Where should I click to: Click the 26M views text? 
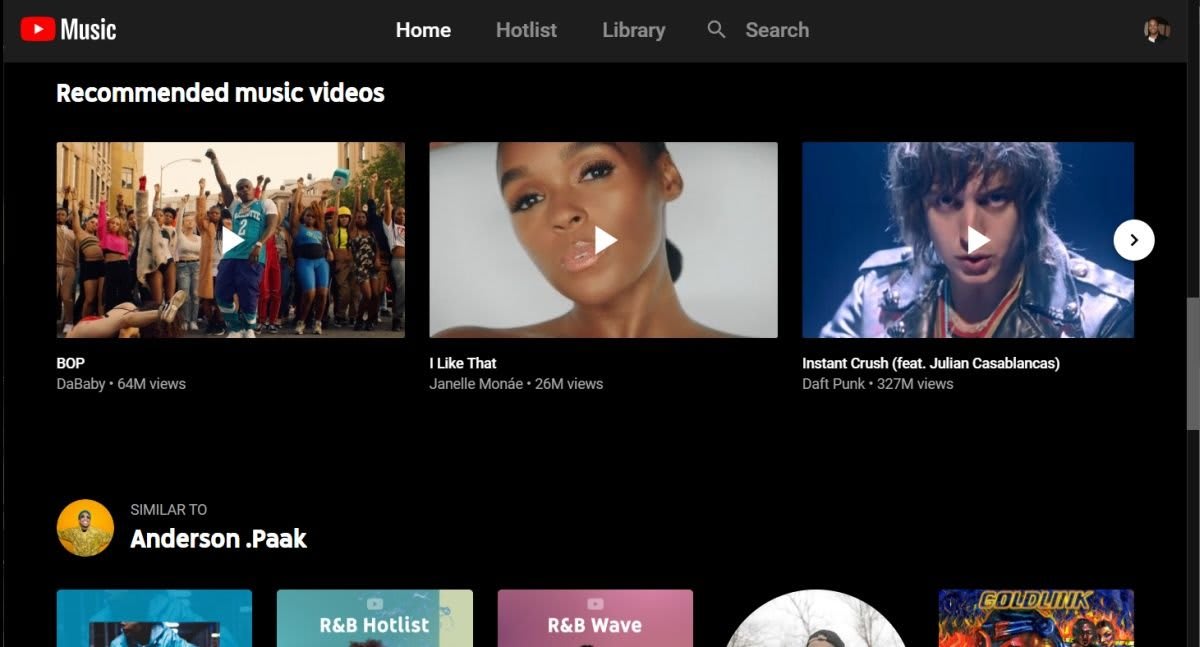[x=569, y=384]
